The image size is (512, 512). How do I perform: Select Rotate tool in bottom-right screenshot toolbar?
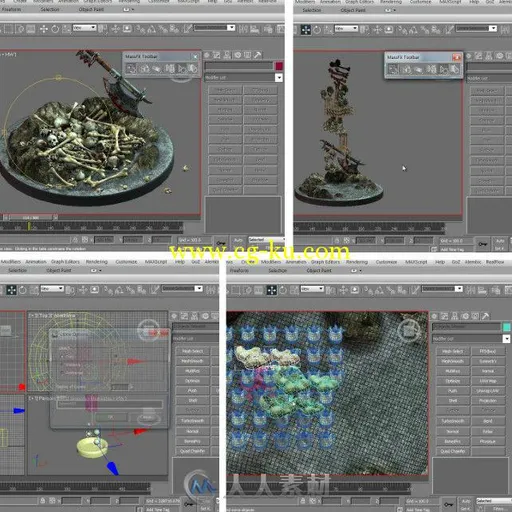[283, 290]
